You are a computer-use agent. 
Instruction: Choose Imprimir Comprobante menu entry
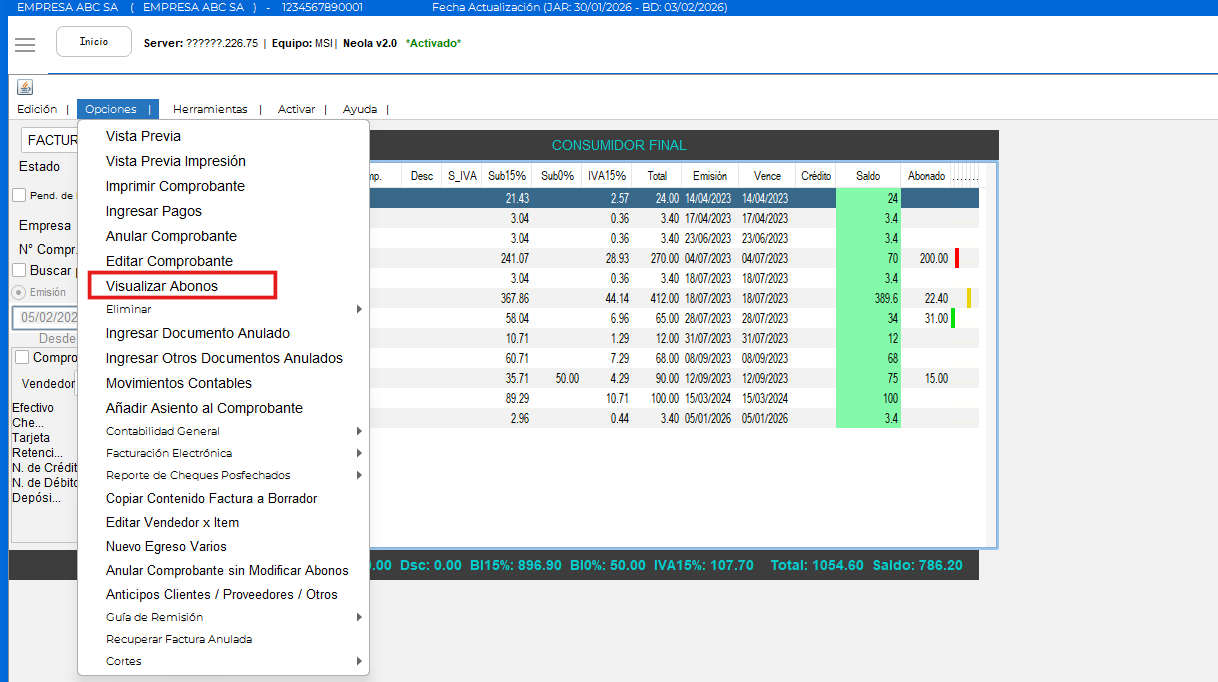click(175, 186)
